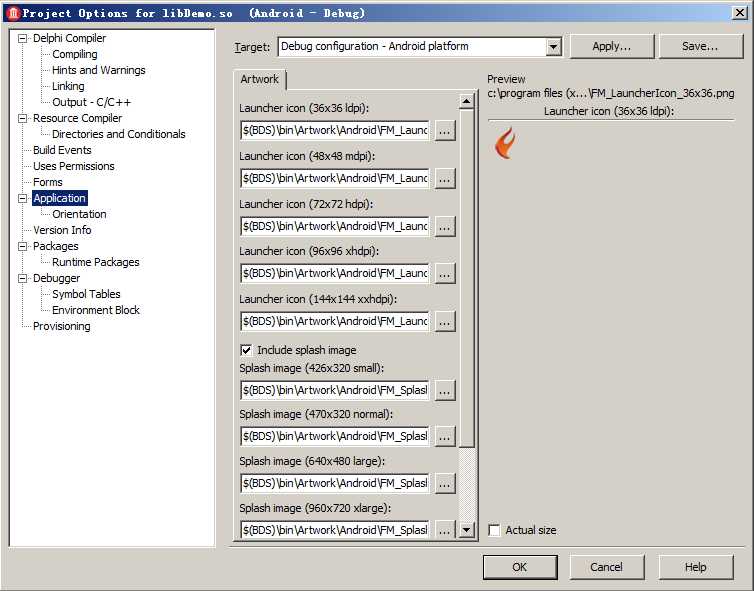Select the Resource Compiler tree label
Viewport: 754px width, 591px height.
tap(77, 118)
